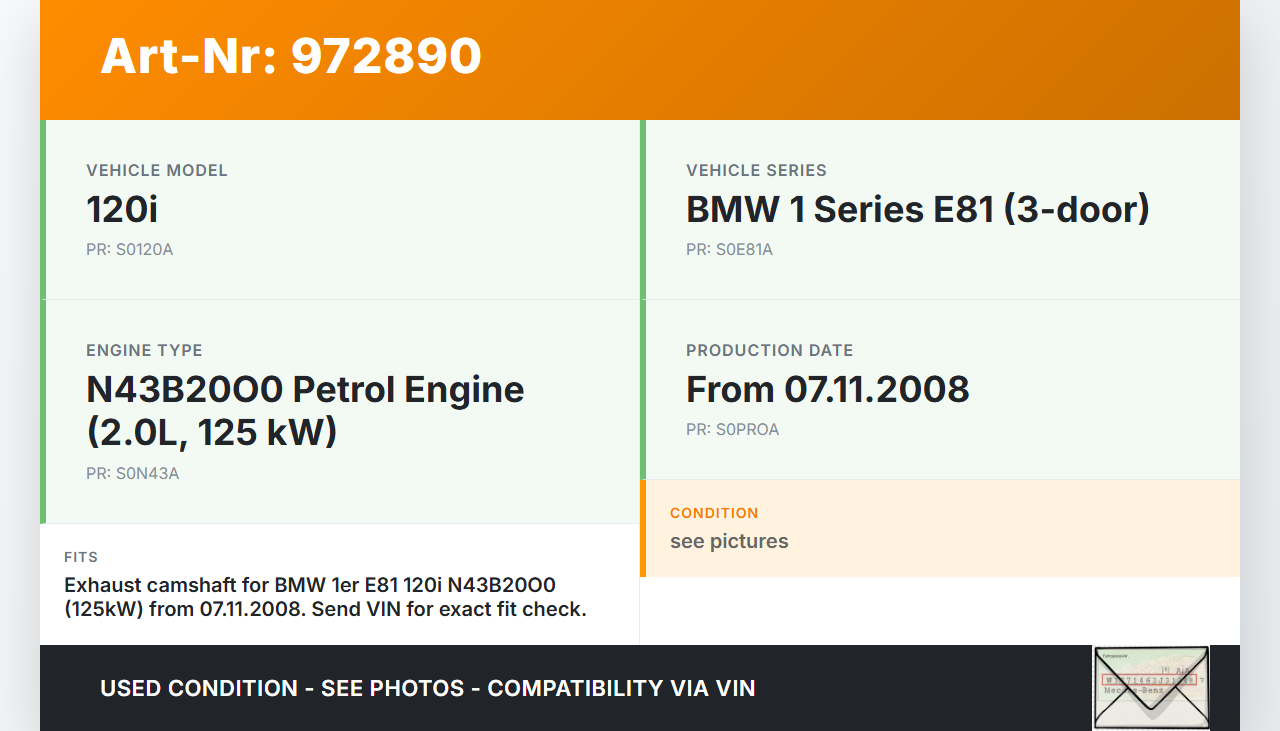Select the BMW 1 Series E81 (3-door) title
The height and width of the screenshot is (731, 1280).
[917, 210]
